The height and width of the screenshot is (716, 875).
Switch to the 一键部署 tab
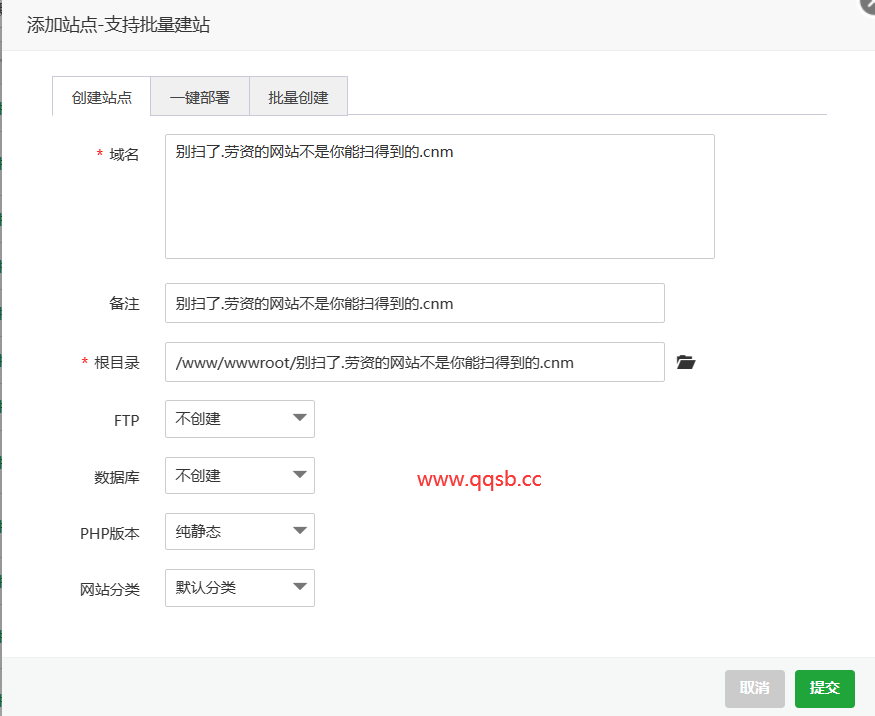(199, 97)
